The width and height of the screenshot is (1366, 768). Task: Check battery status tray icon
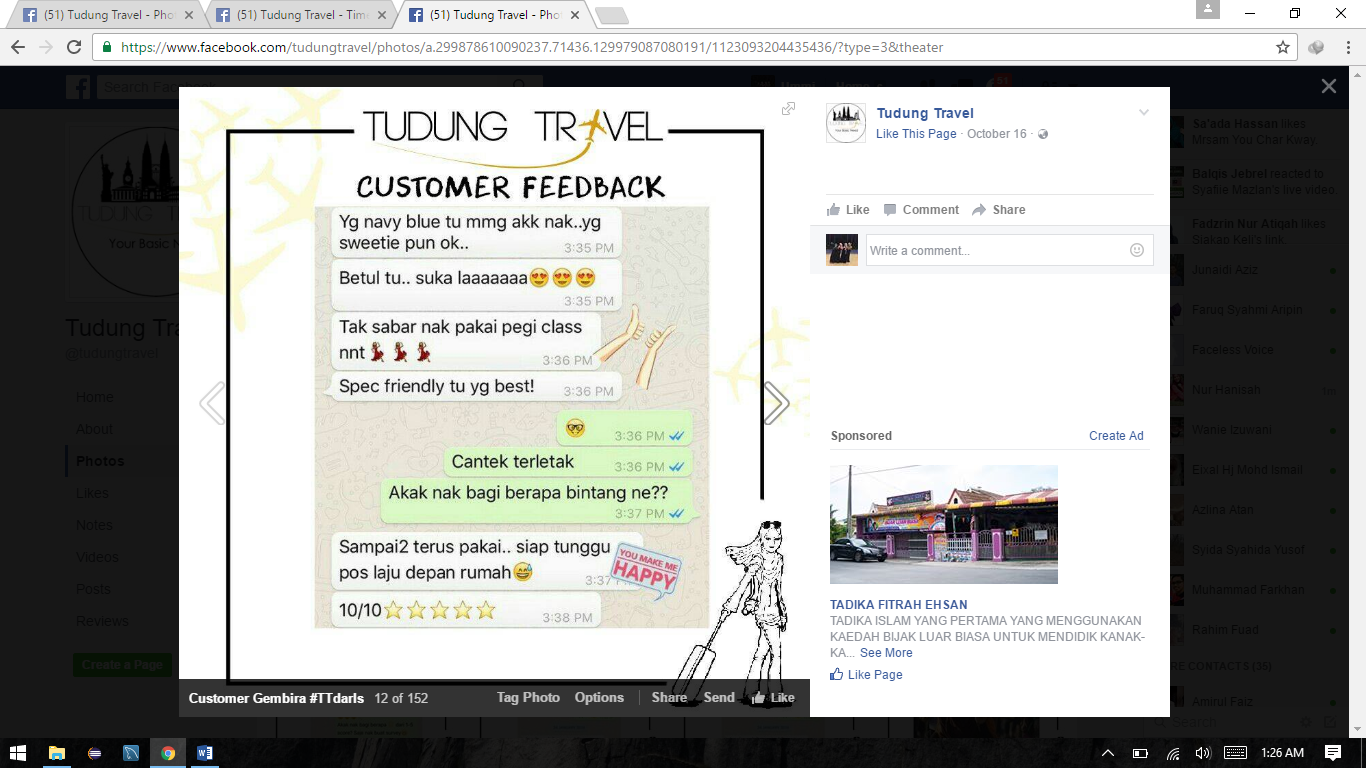pyautogui.click(x=1140, y=753)
